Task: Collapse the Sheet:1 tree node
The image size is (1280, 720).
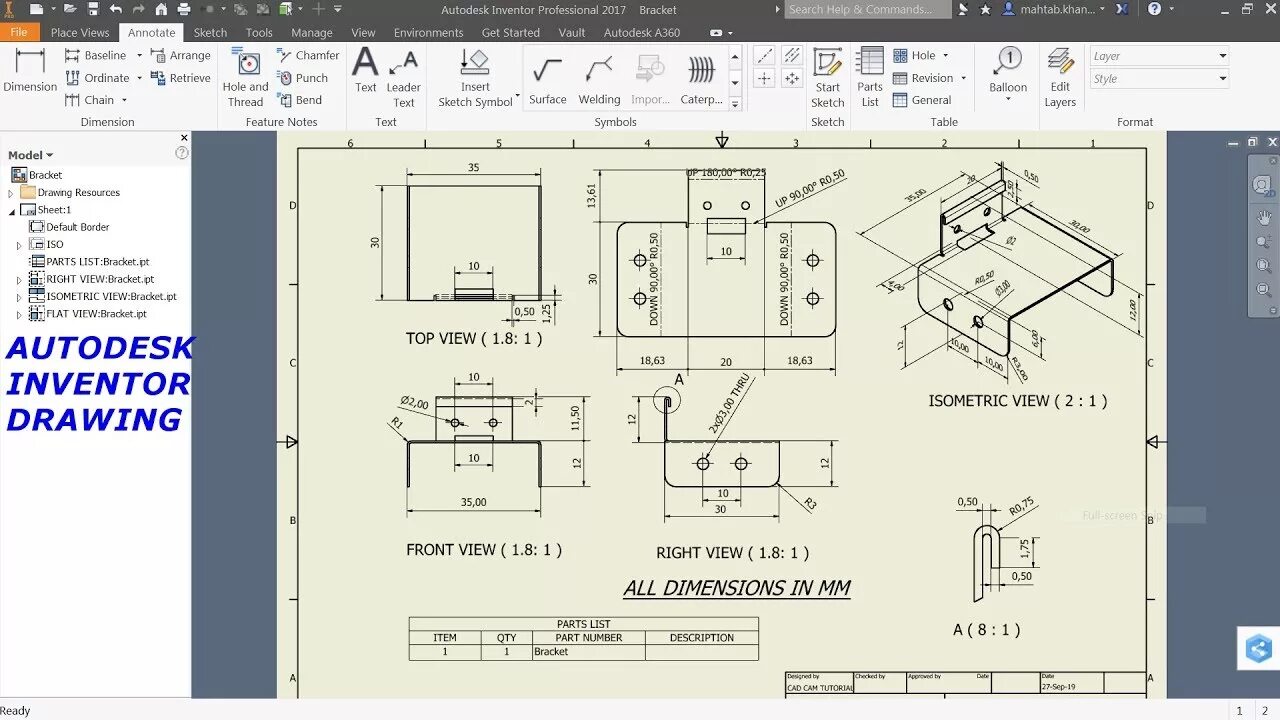Action: point(12,211)
